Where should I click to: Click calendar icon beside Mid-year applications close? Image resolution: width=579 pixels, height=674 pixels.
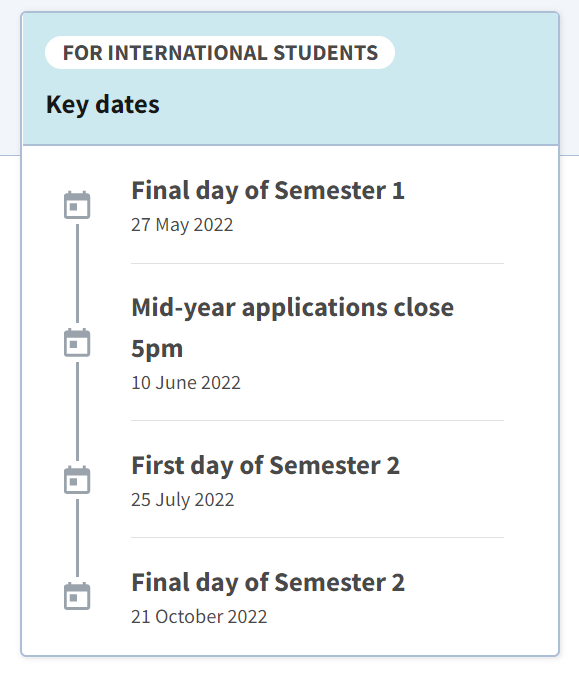pyautogui.click(x=77, y=343)
